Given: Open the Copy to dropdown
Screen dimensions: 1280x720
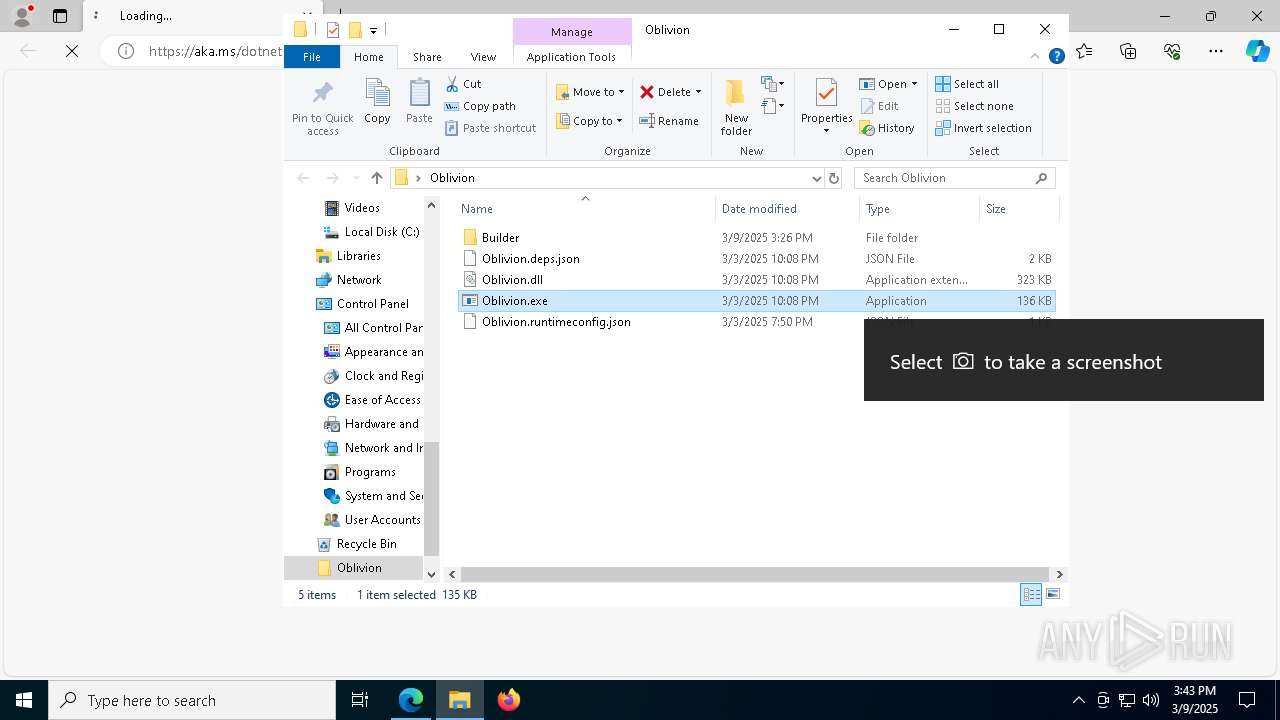Looking at the screenshot, I should pos(589,121).
